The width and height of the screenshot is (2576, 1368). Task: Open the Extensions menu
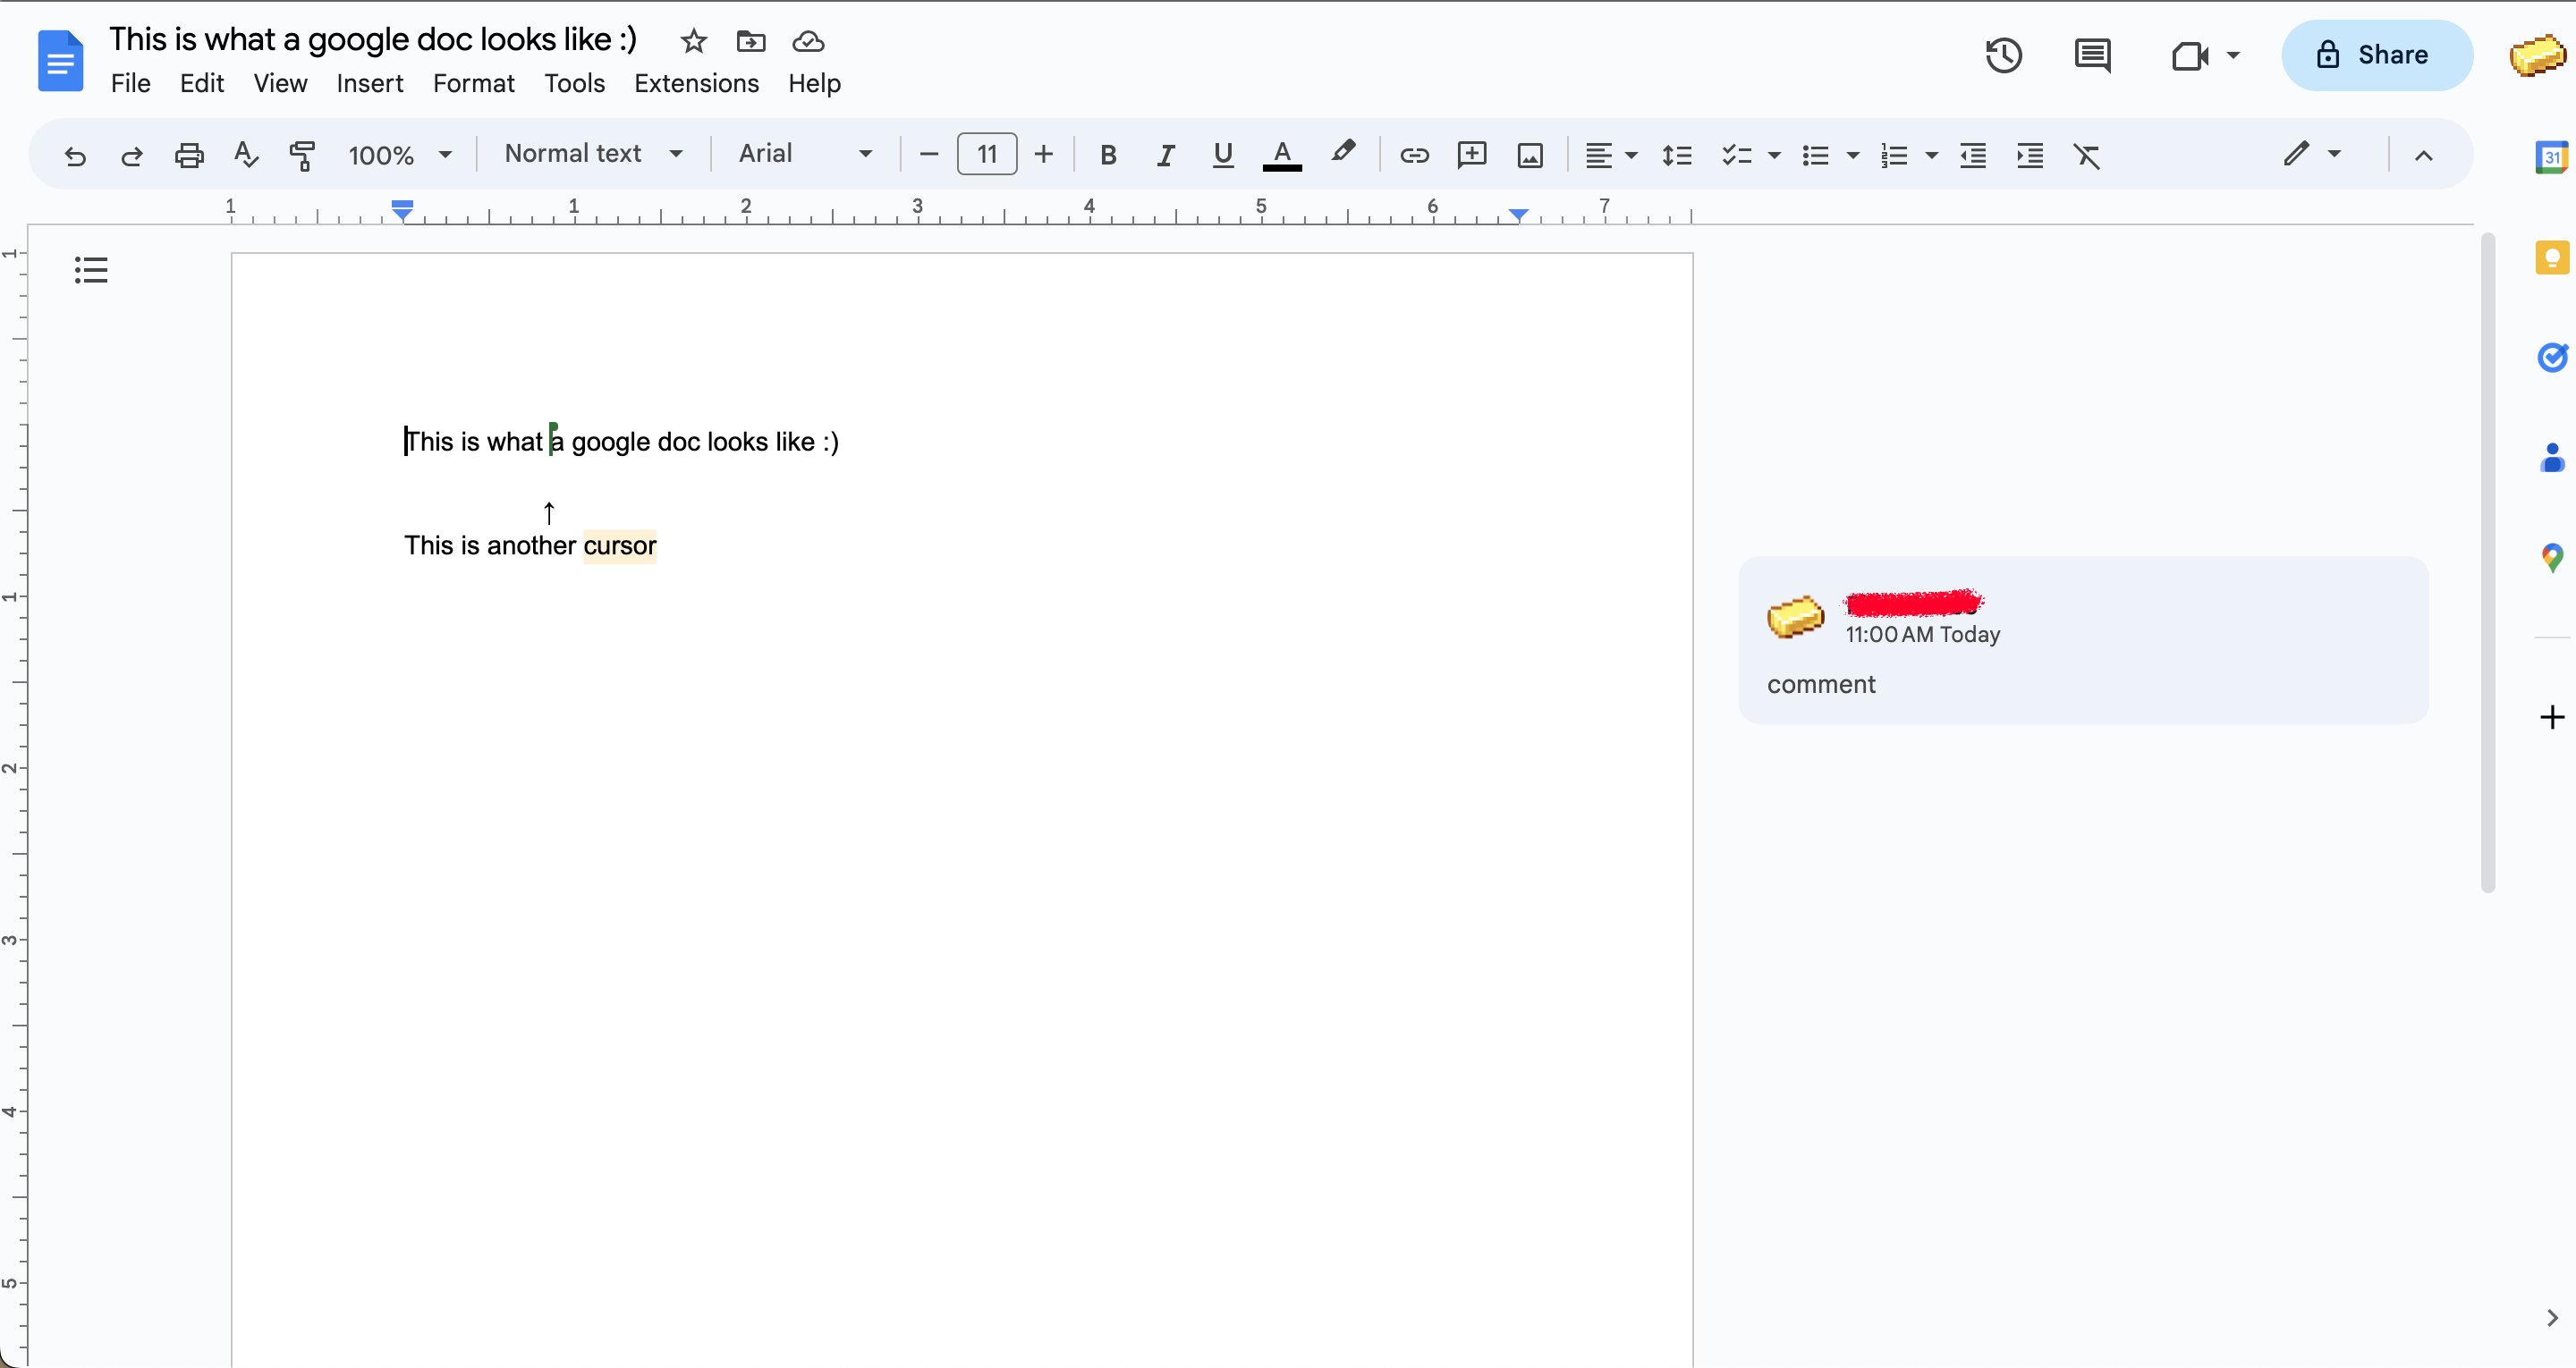pos(696,83)
